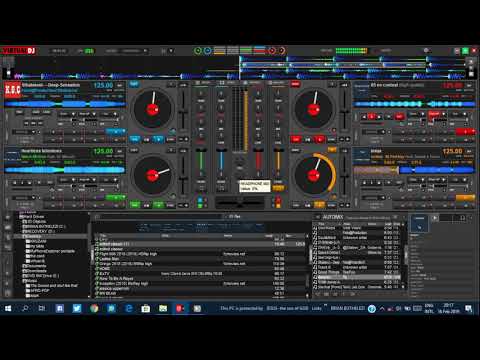This screenshot has height=360, width=480.
Task: Trigger the blue hot cue pad on the top-left deck
Action: click(115, 132)
